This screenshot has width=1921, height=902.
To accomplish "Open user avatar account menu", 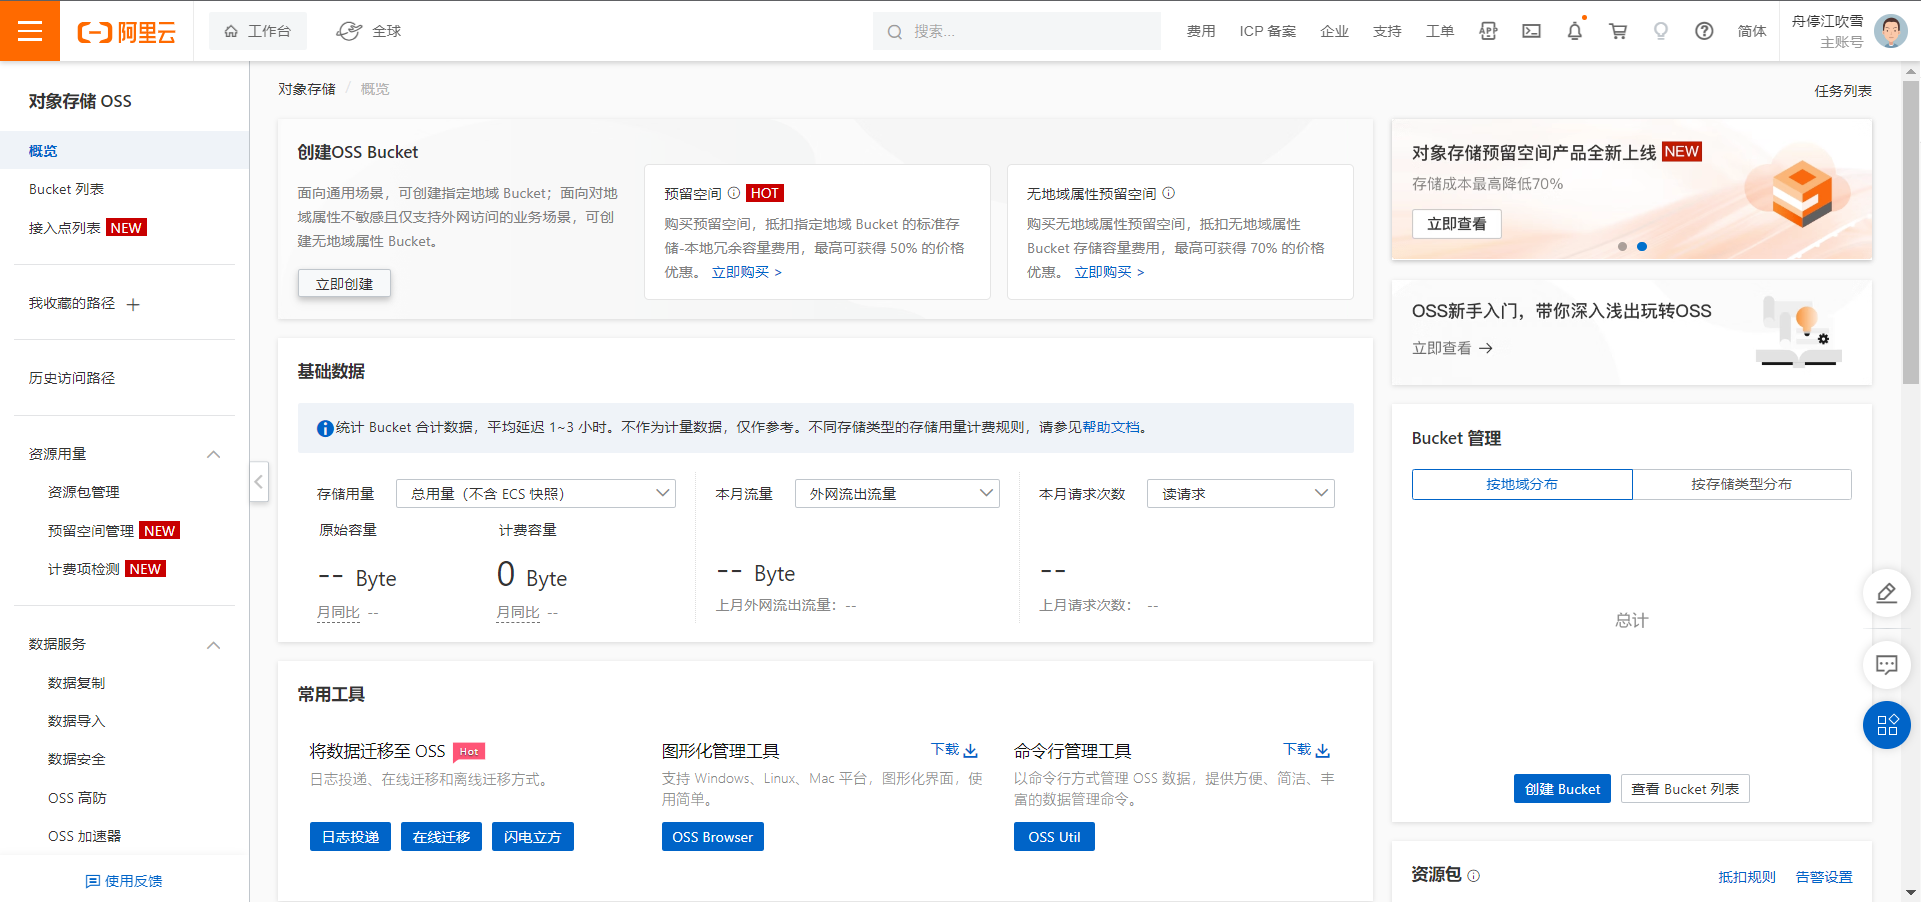I will 1890,31.
